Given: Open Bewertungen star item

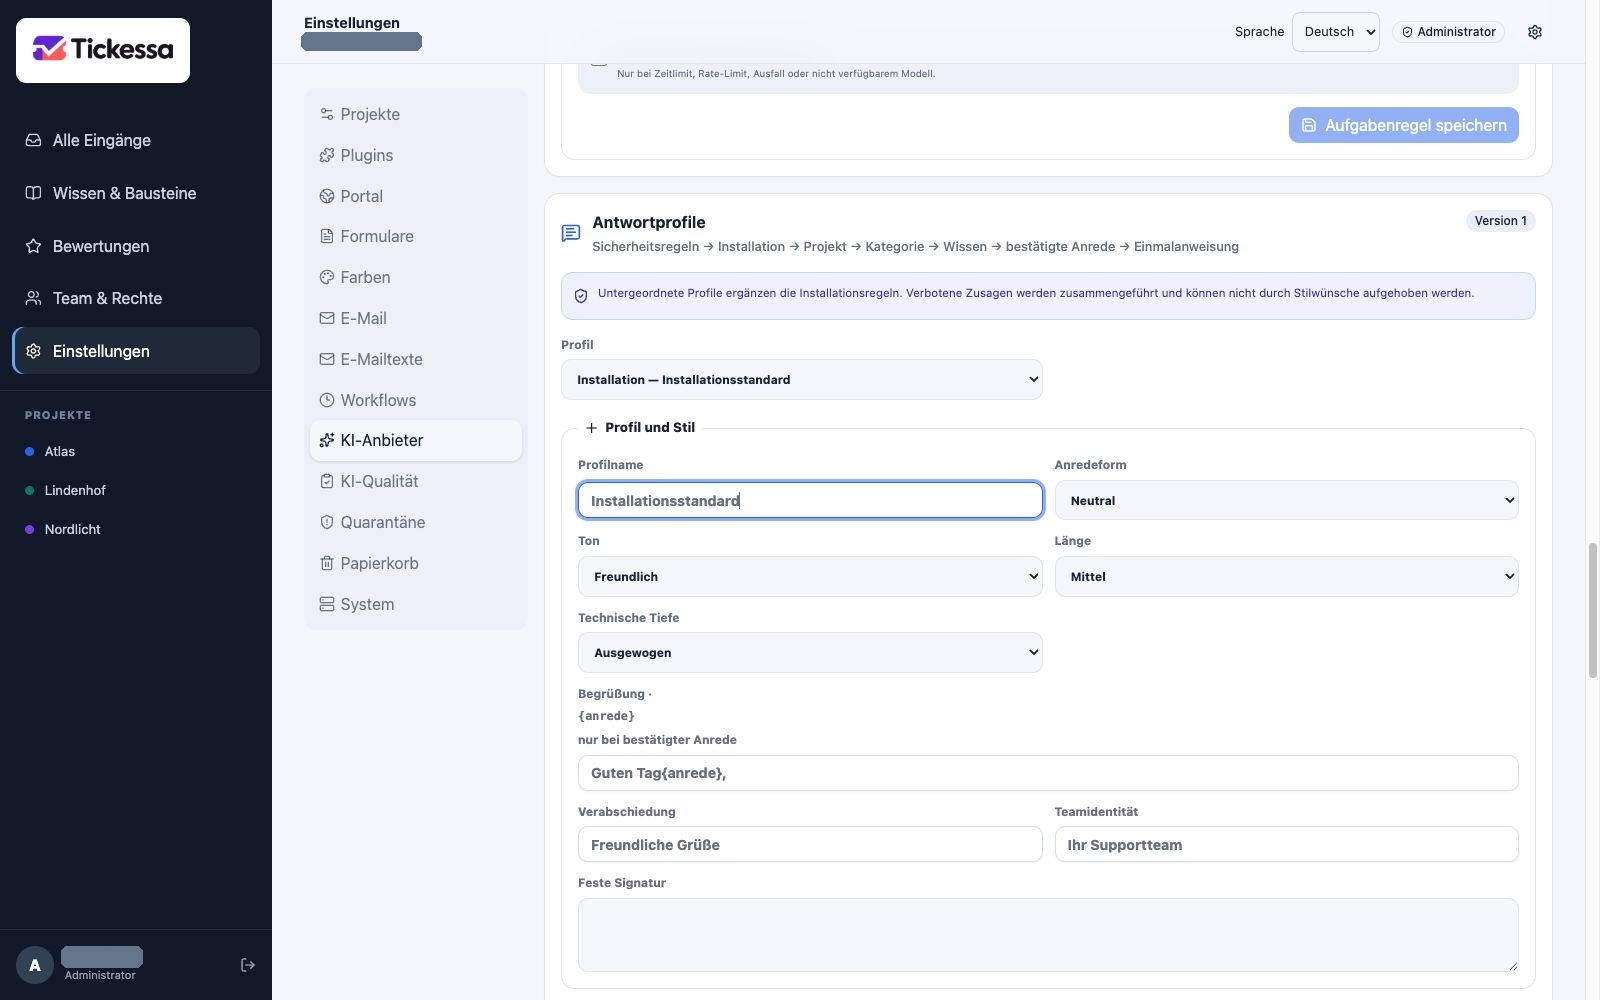Looking at the screenshot, I should (136, 246).
